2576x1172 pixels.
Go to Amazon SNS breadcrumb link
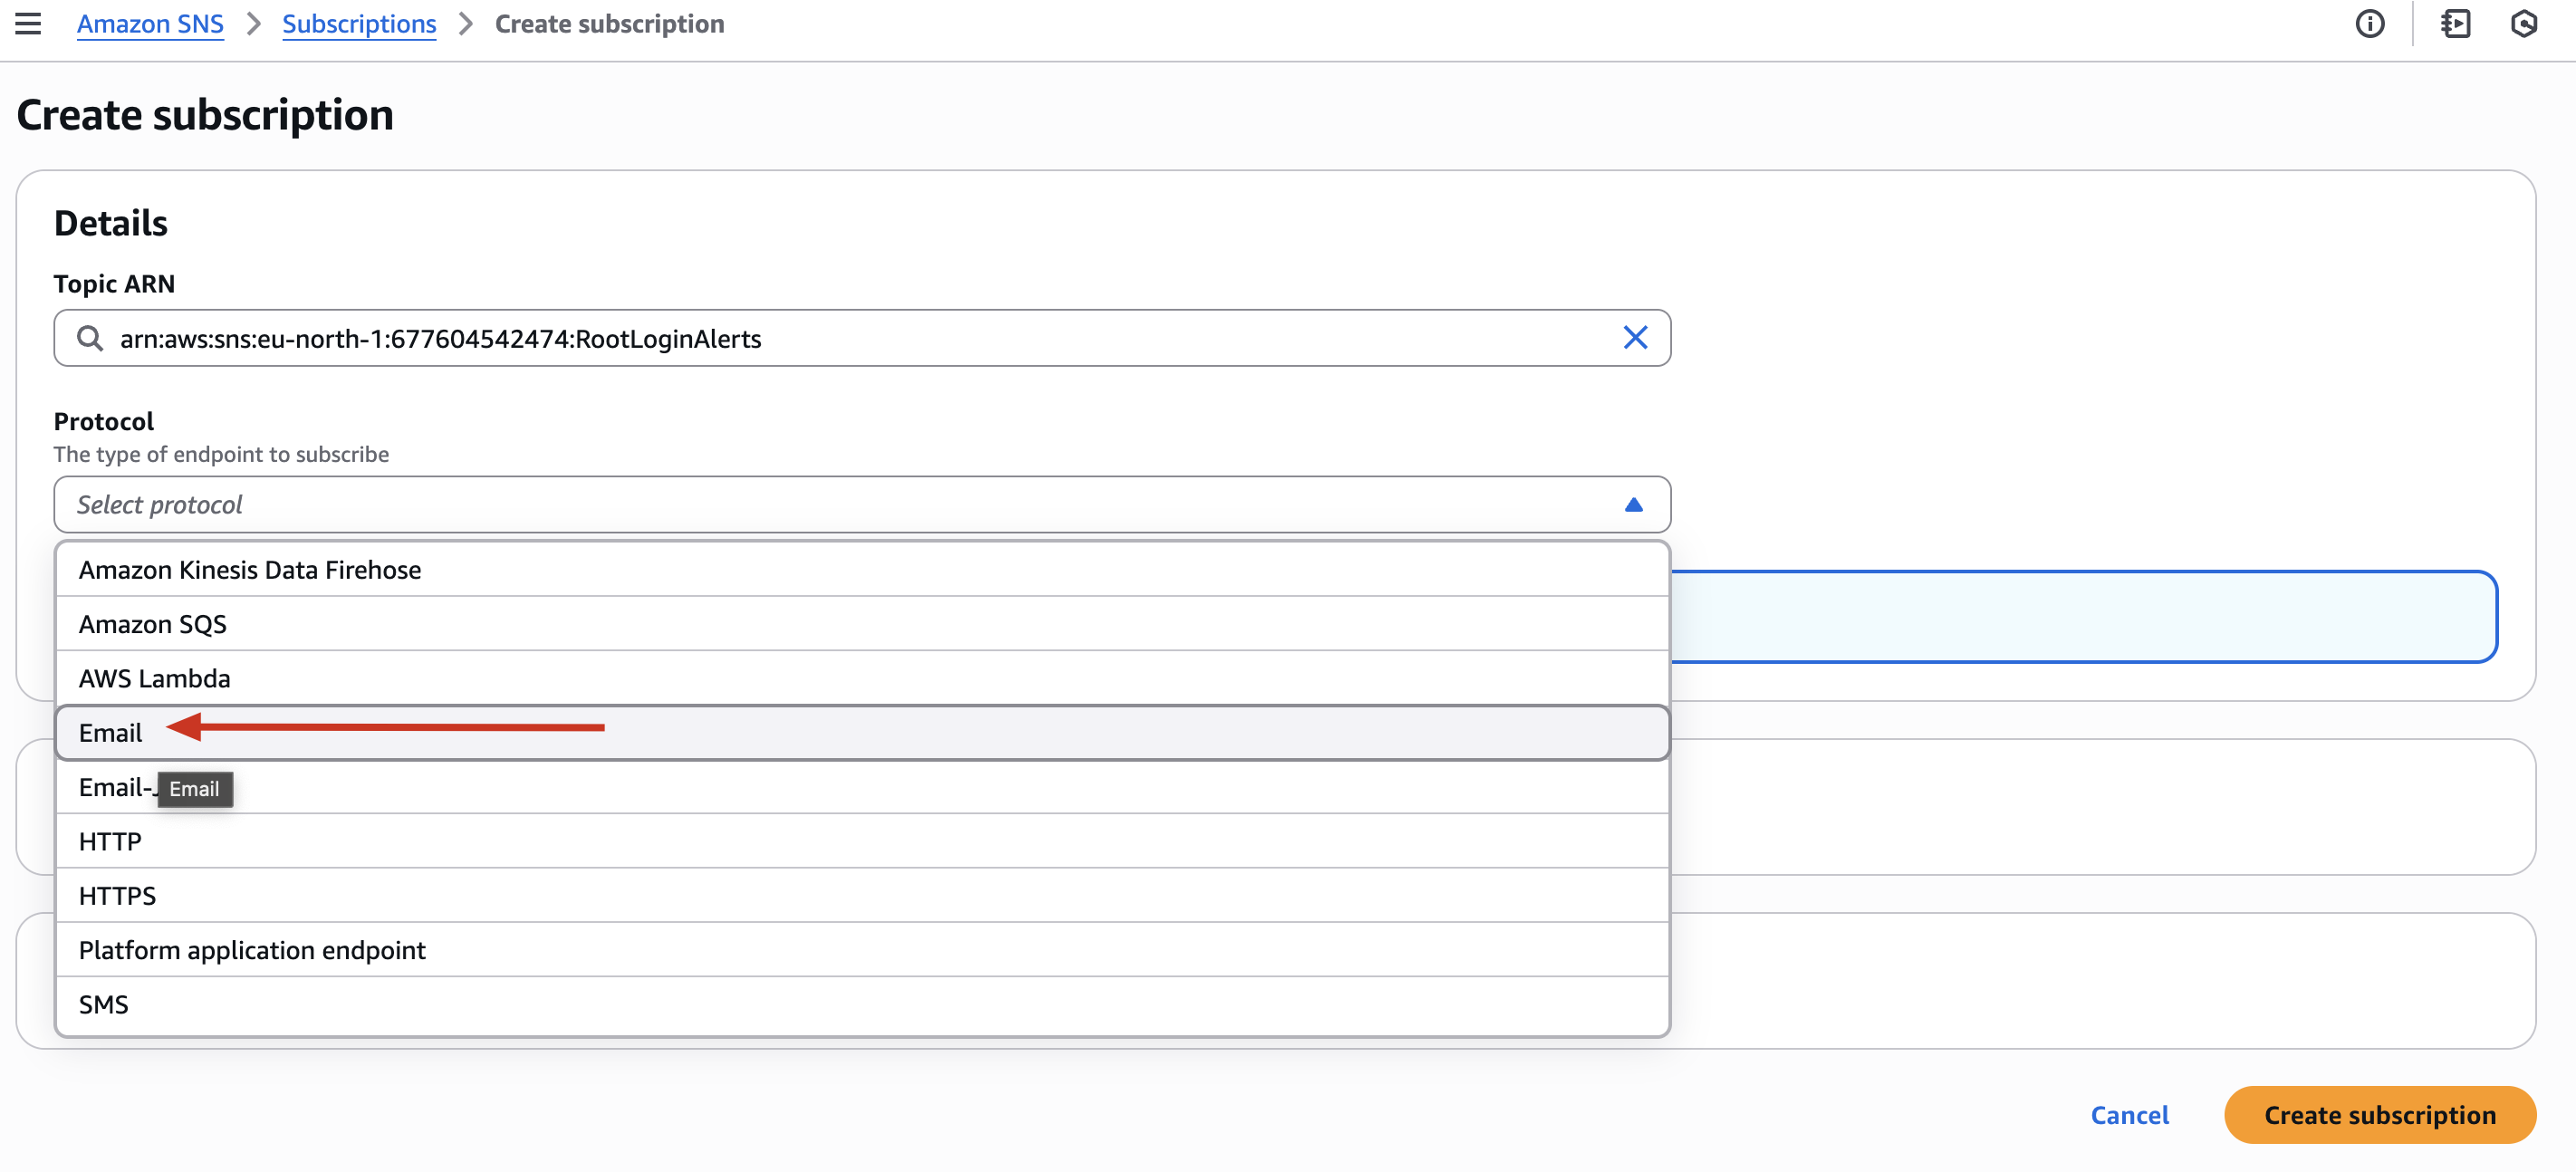(x=150, y=24)
